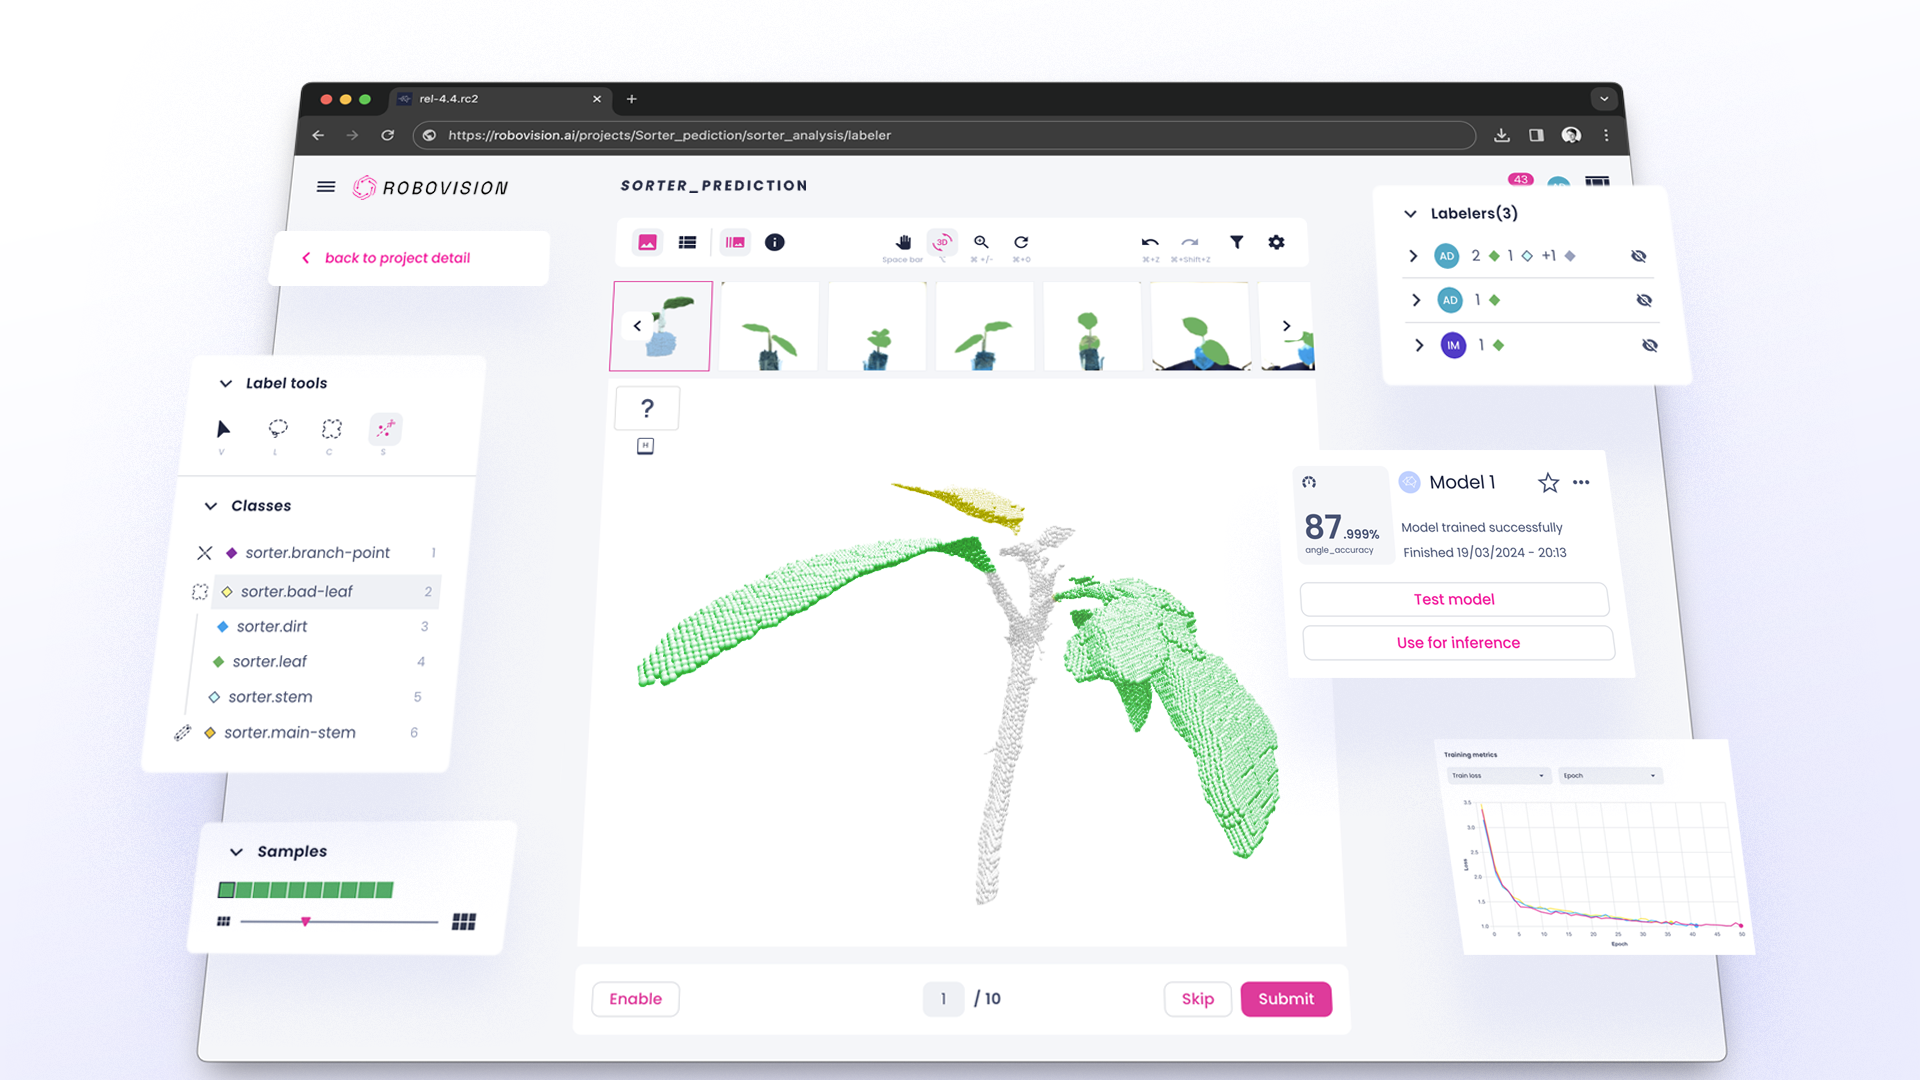Open viewer settings with the gear icon
Viewport: 1920px width, 1080px height.
1276,242
